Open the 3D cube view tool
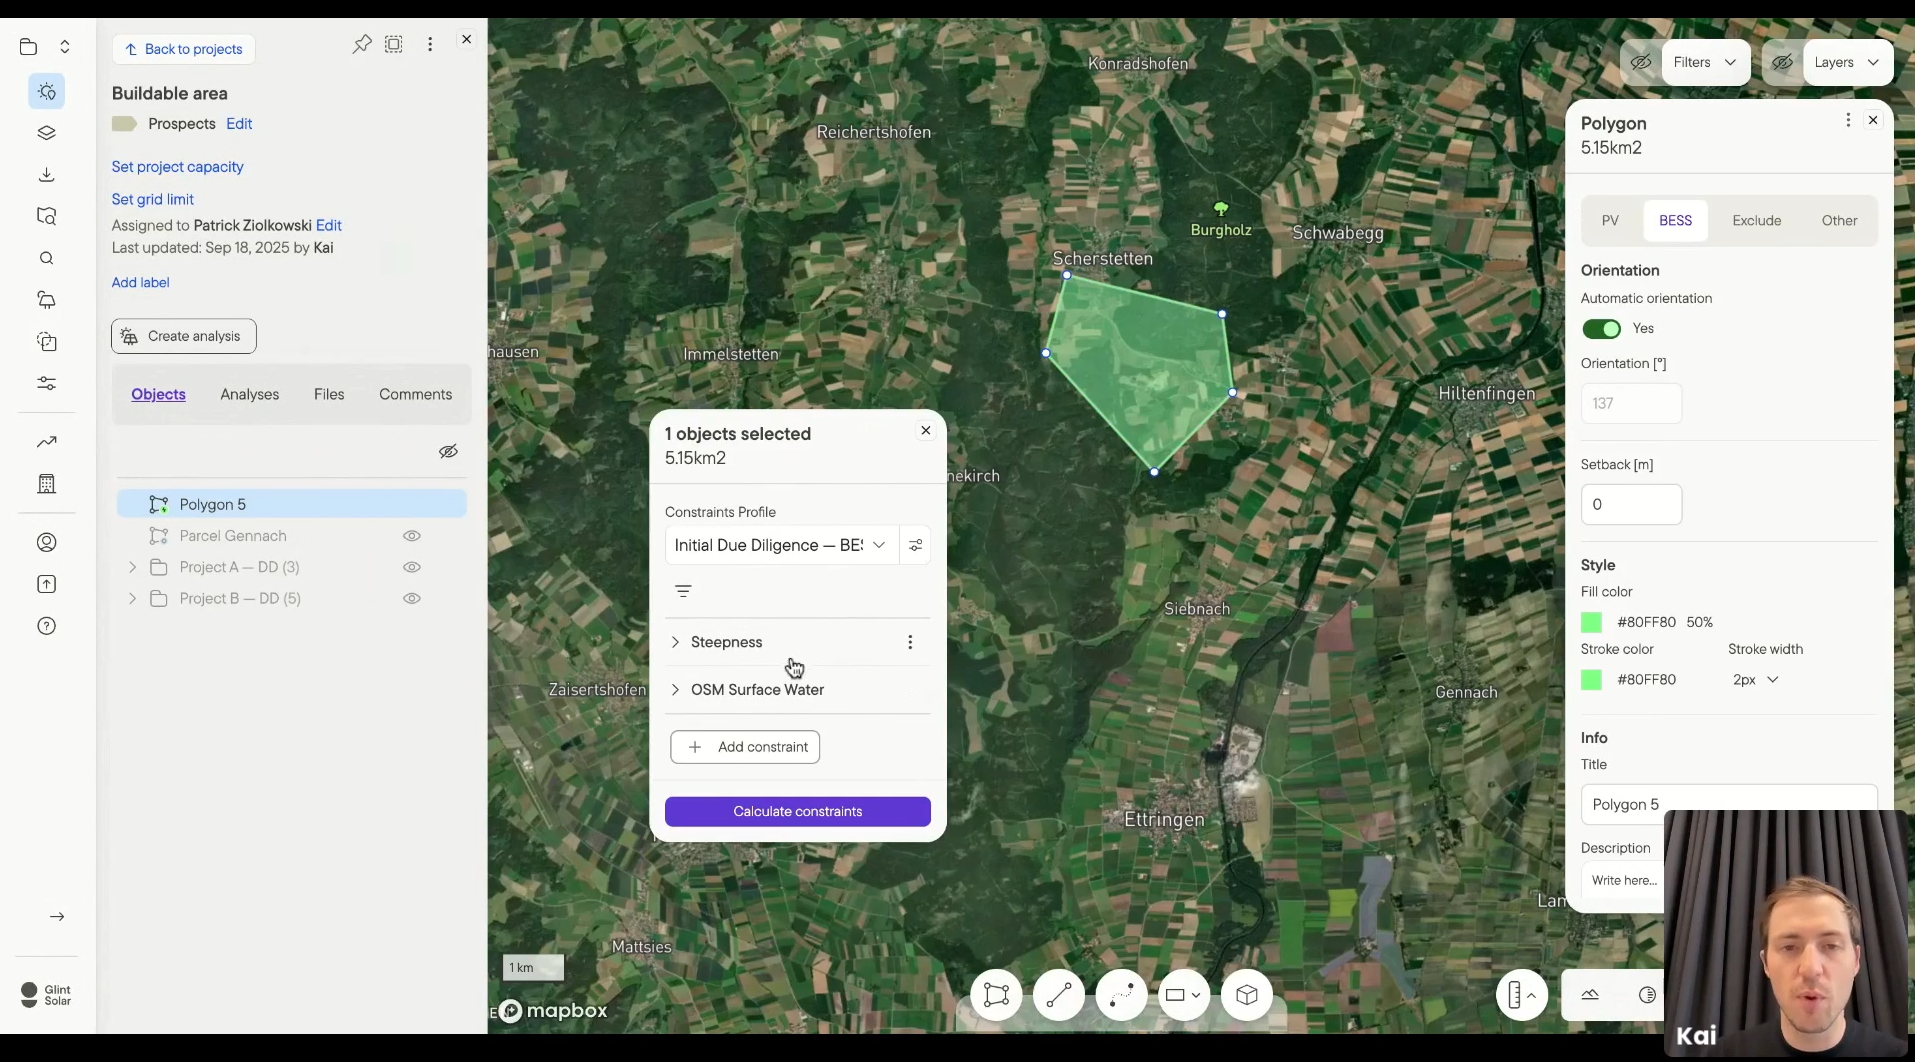 click(1247, 995)
